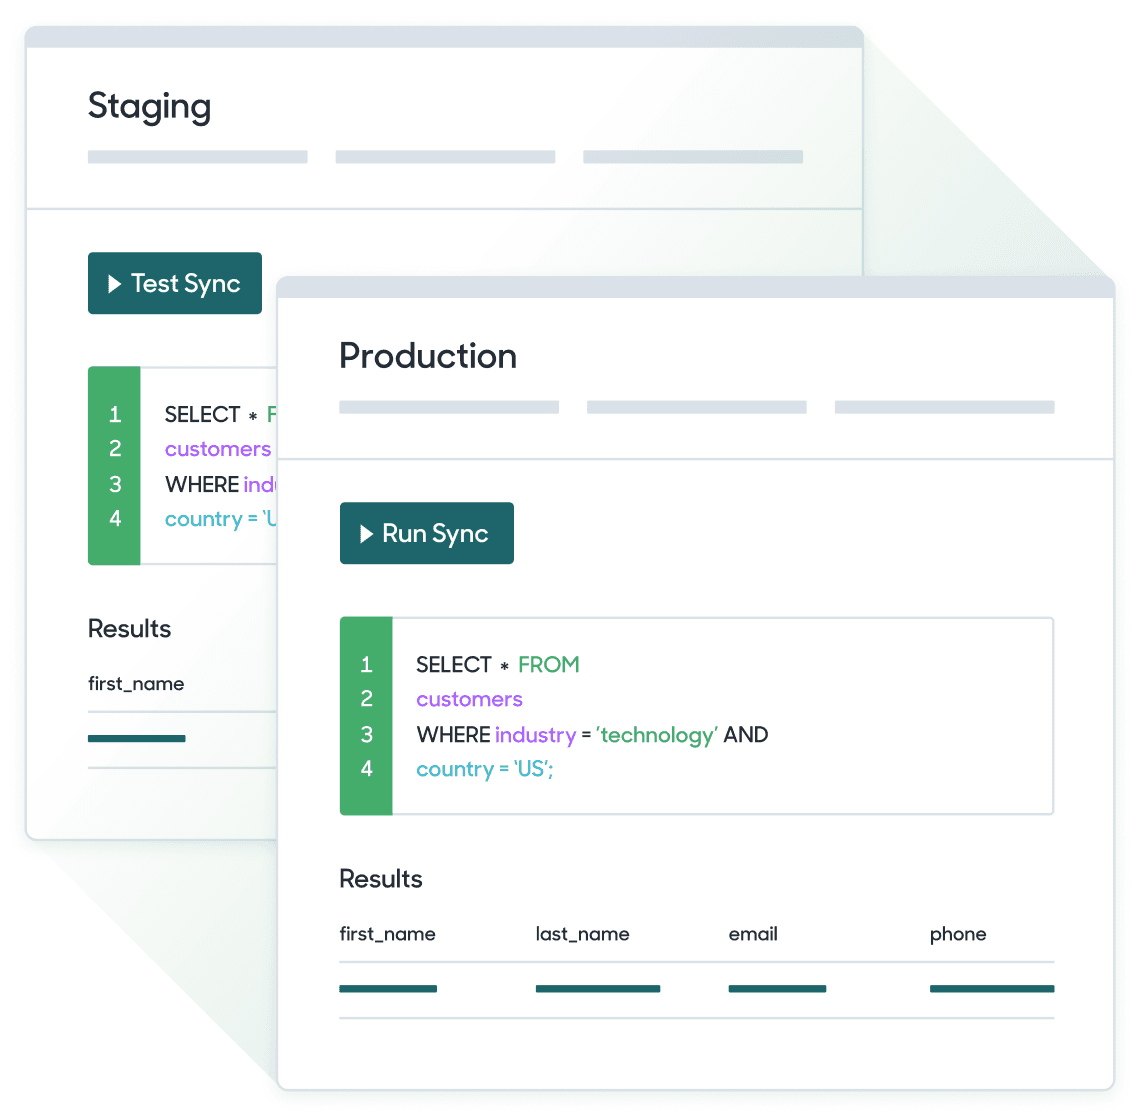Screen dimensions: 1140x1115
Task: Click the last_name column header
Action: pyautogui.click(x=582, y=934)
